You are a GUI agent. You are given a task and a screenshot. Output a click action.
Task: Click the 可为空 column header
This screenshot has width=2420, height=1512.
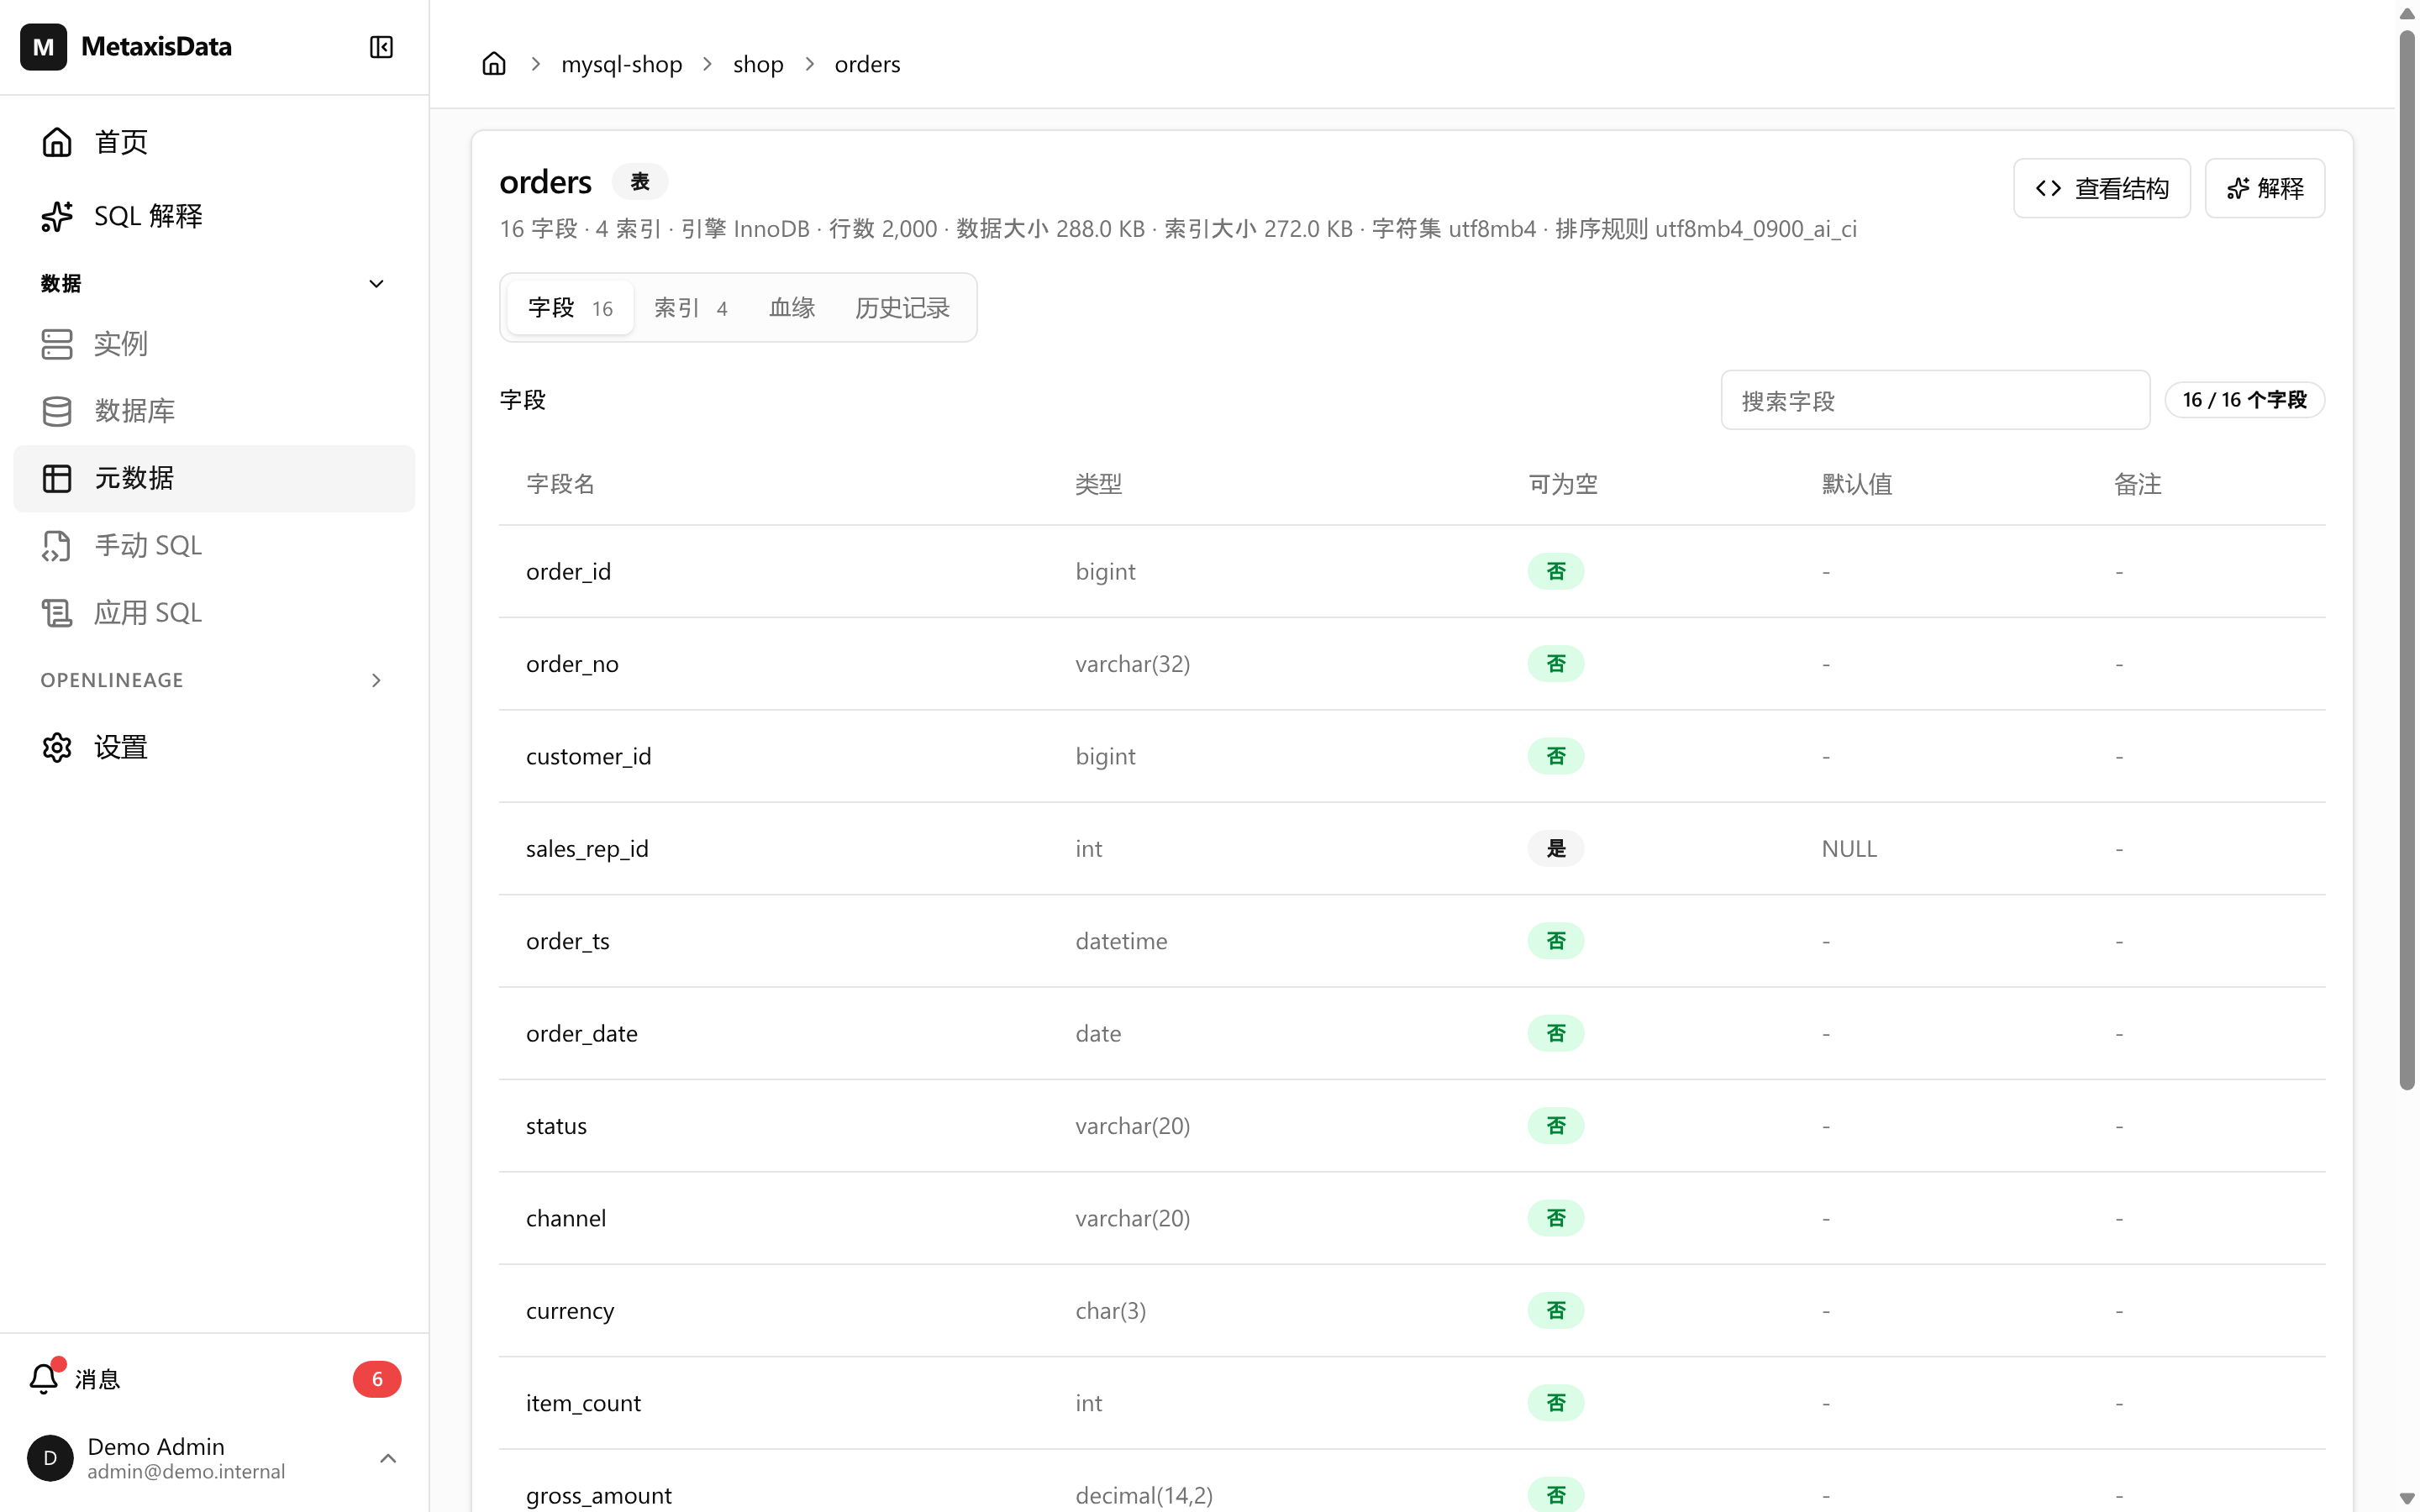pos(1563,484)
